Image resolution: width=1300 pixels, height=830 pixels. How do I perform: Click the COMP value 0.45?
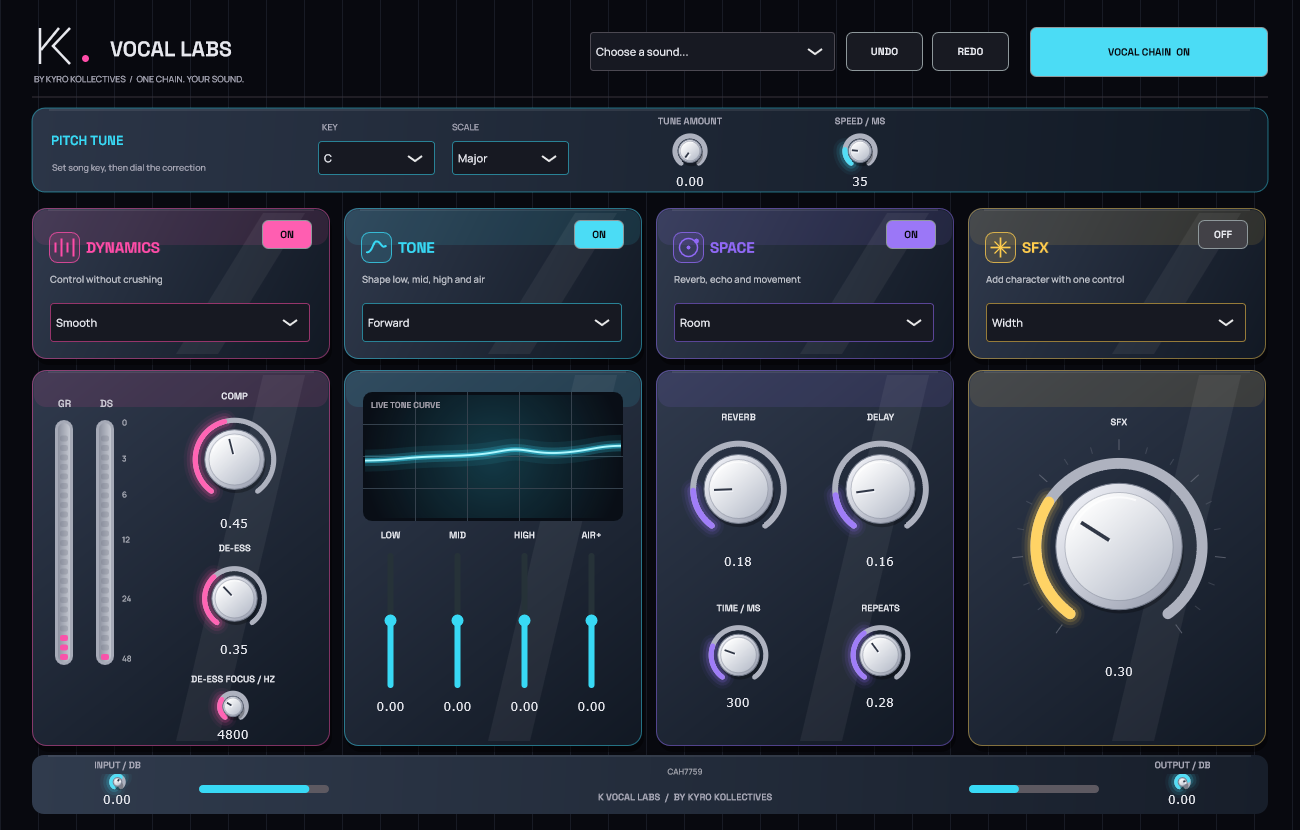pyautogui.click(x=234, y=524)
